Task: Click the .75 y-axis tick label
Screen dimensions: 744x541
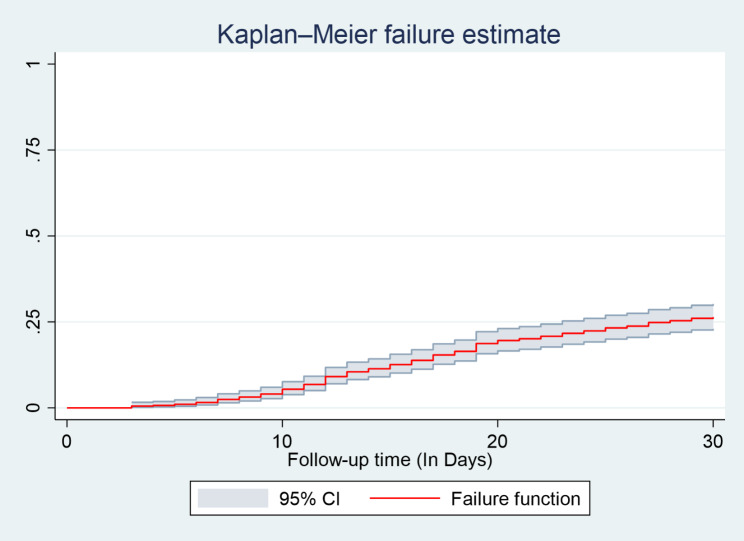Action: tap(35, 150)
